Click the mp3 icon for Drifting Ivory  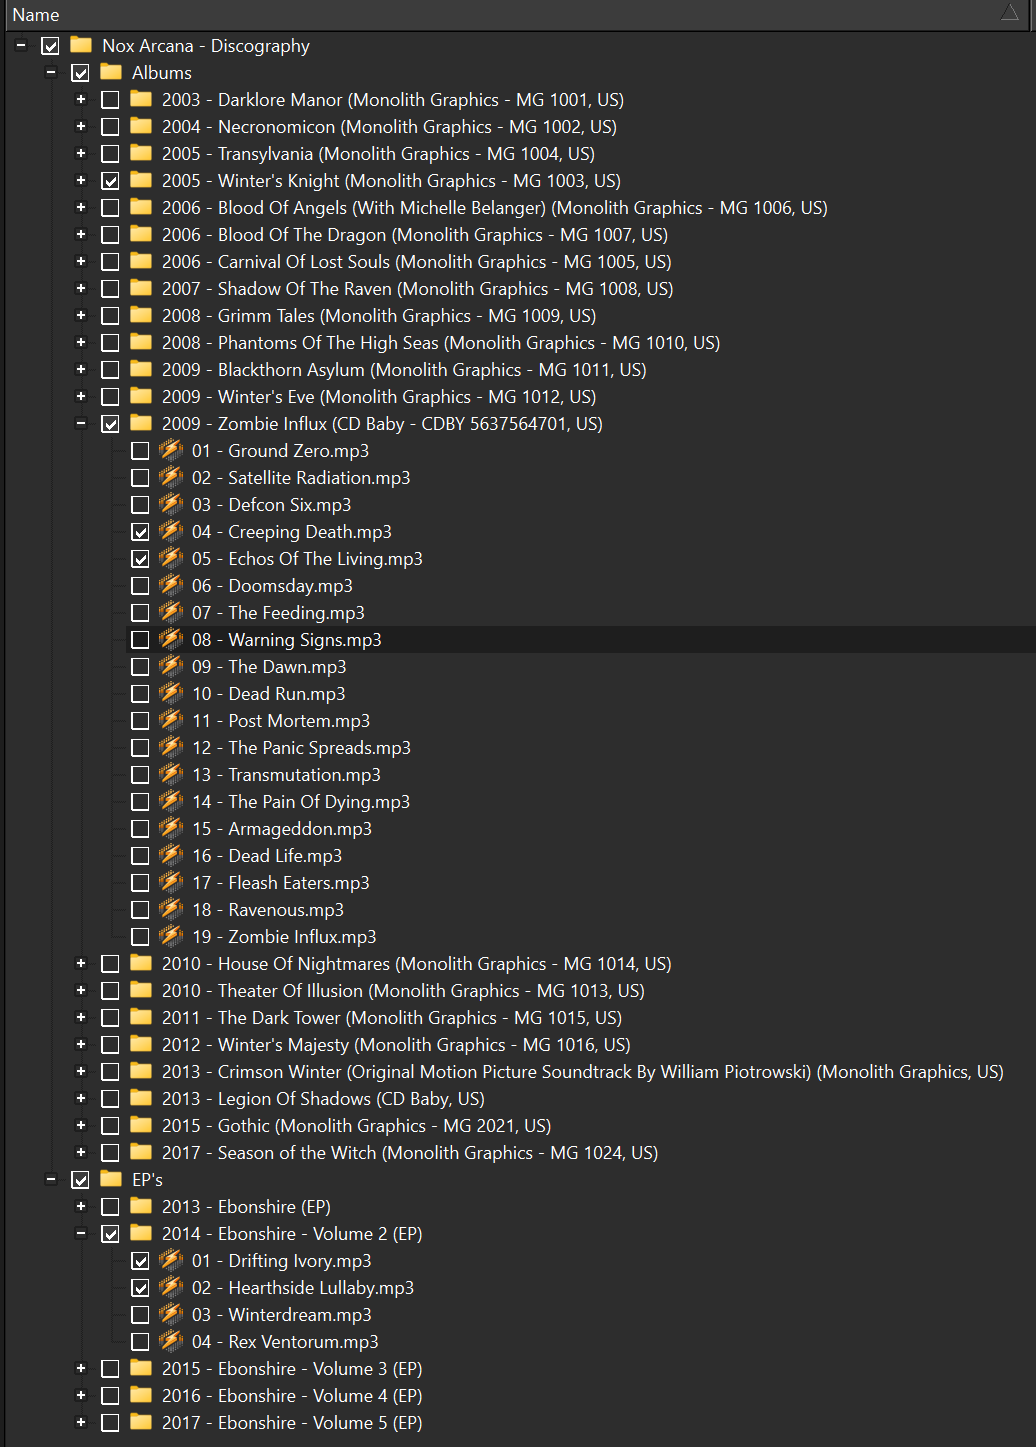[171, 1260]
